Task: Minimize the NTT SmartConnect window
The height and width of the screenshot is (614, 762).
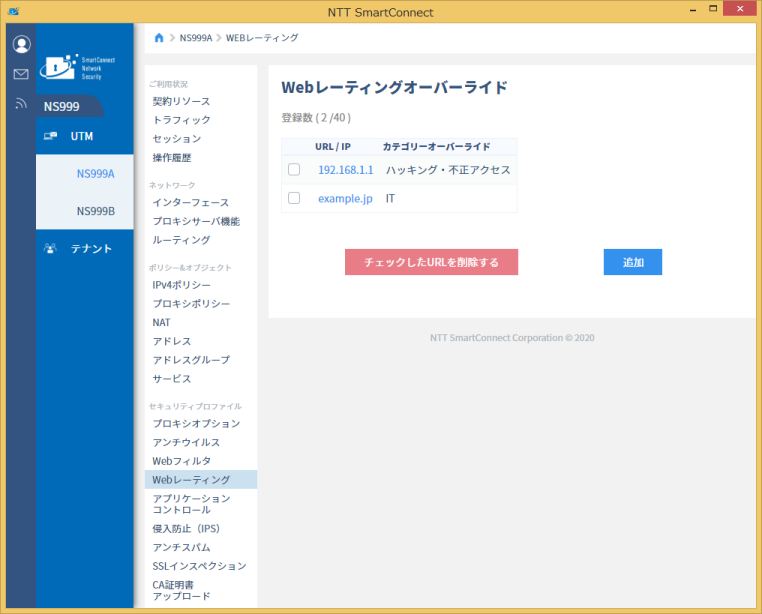Action: point(693,9)
